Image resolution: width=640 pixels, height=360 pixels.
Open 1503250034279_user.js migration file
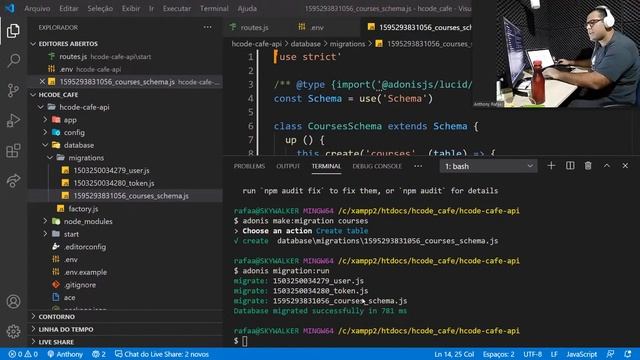[x=125, y=171]
